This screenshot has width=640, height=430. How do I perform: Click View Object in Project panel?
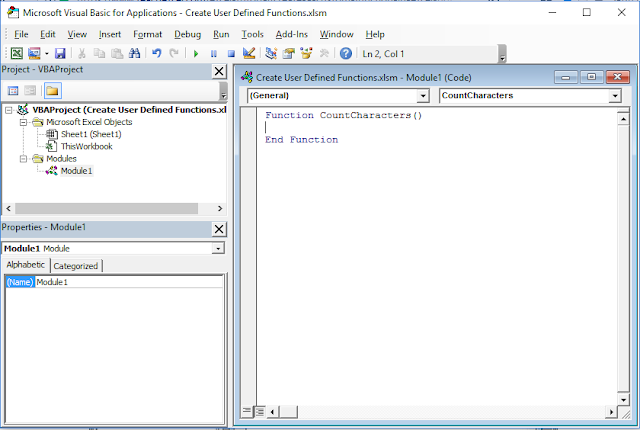30,91
